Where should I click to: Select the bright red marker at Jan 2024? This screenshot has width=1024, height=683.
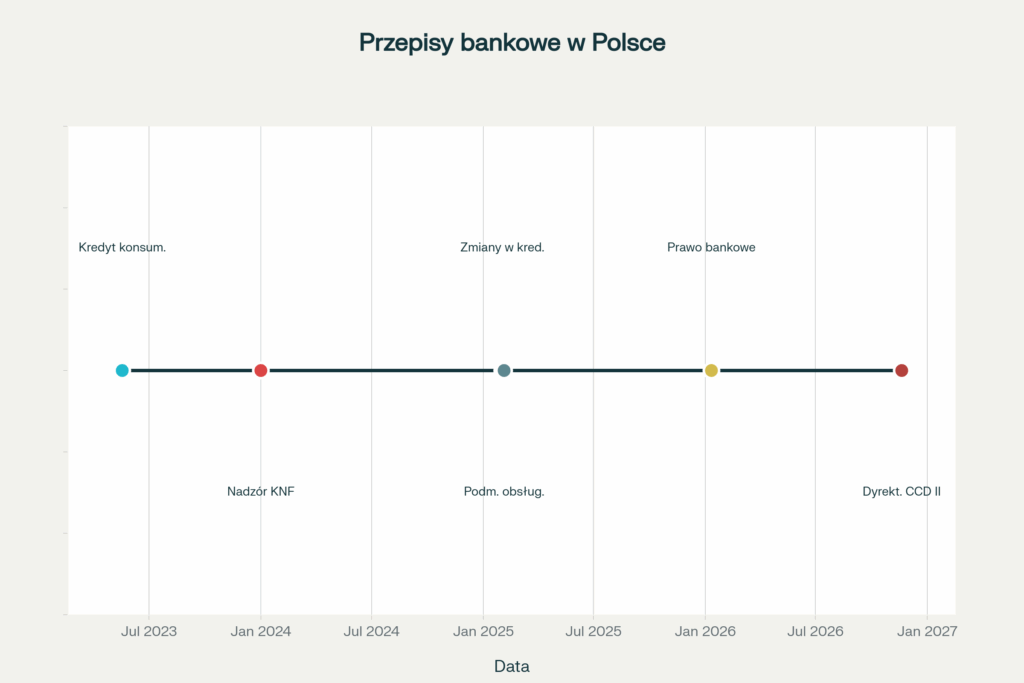pyautogui.click(x=261, y=370)
